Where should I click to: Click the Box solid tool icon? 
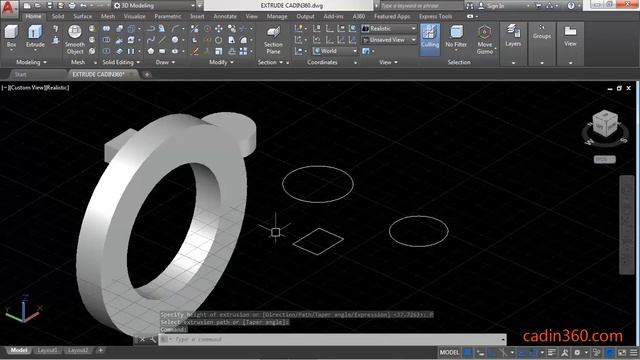[11, 32]
